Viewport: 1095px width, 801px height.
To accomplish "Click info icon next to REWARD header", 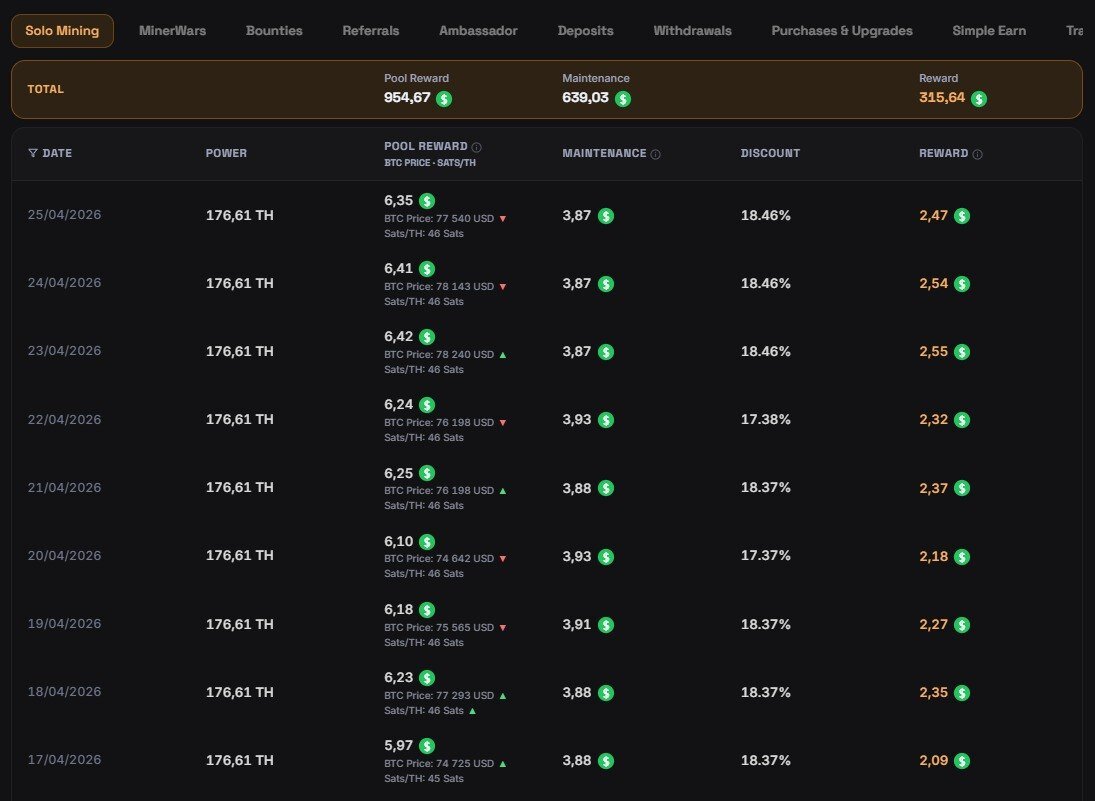I will pos(977,154).
